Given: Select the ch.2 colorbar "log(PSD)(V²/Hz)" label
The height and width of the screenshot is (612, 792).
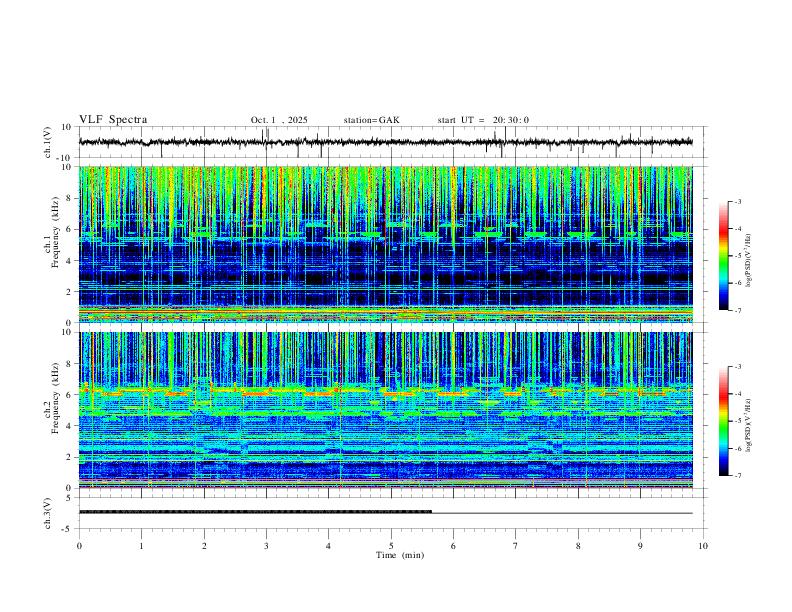Looking at the screenshot, I should pos(749,426).
